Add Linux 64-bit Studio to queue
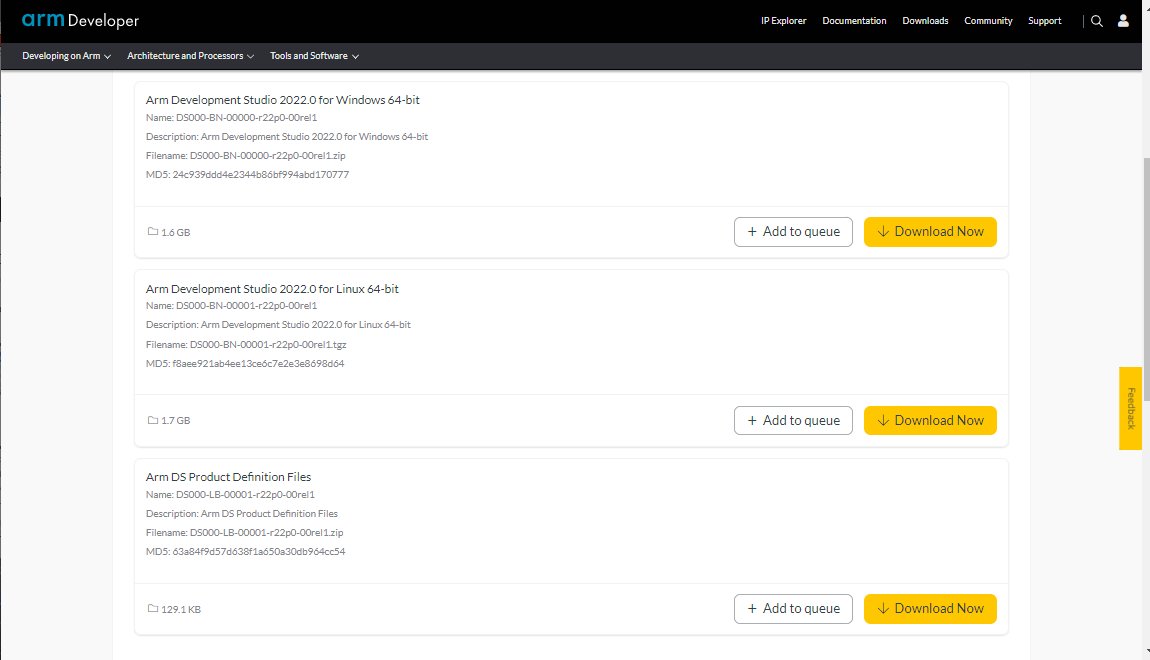The width and height of the screenshot is (1150, 660). (x=793, y=420)
